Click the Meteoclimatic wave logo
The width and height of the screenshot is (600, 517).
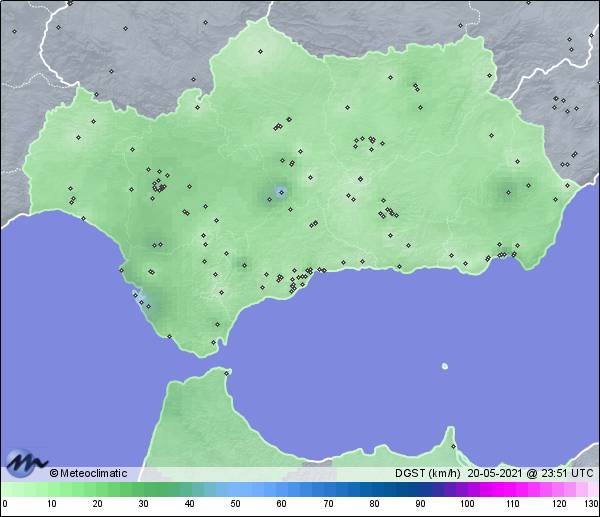26,463
